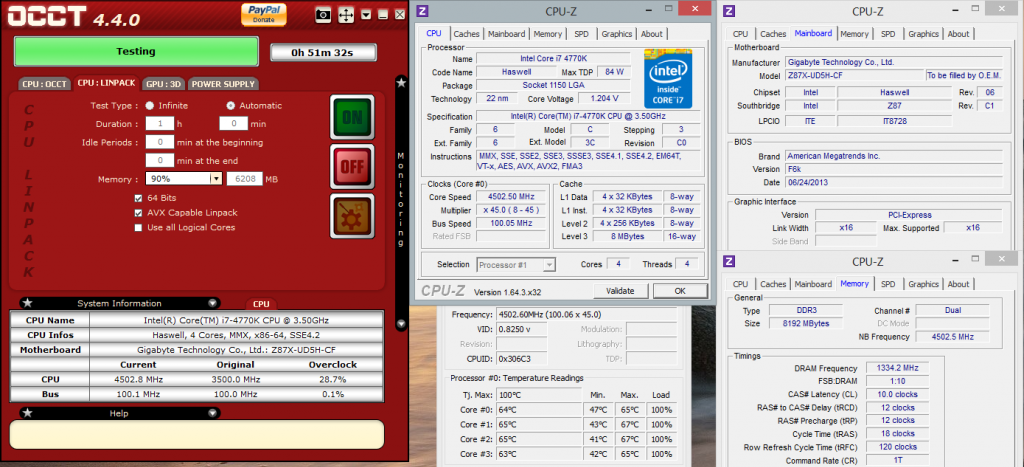Viewport: 1024px width, 467px height.
Task: Click the green Testing progress bar
Action: tap(136, 52)
